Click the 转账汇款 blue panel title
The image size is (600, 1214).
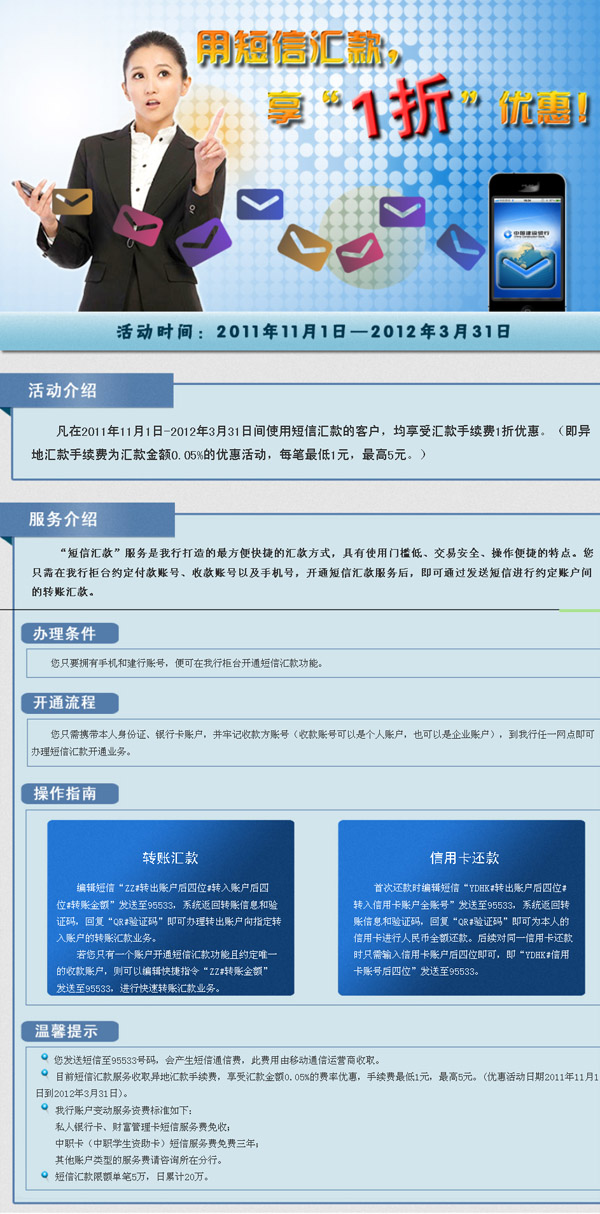point(170,858)
